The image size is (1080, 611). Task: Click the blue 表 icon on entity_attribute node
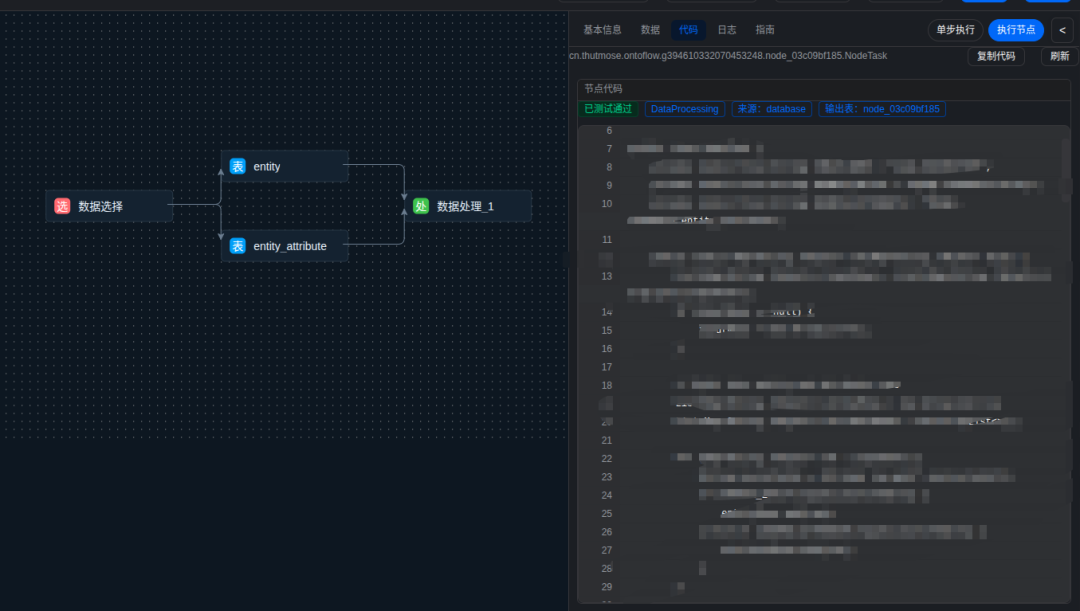pos(237,246)
